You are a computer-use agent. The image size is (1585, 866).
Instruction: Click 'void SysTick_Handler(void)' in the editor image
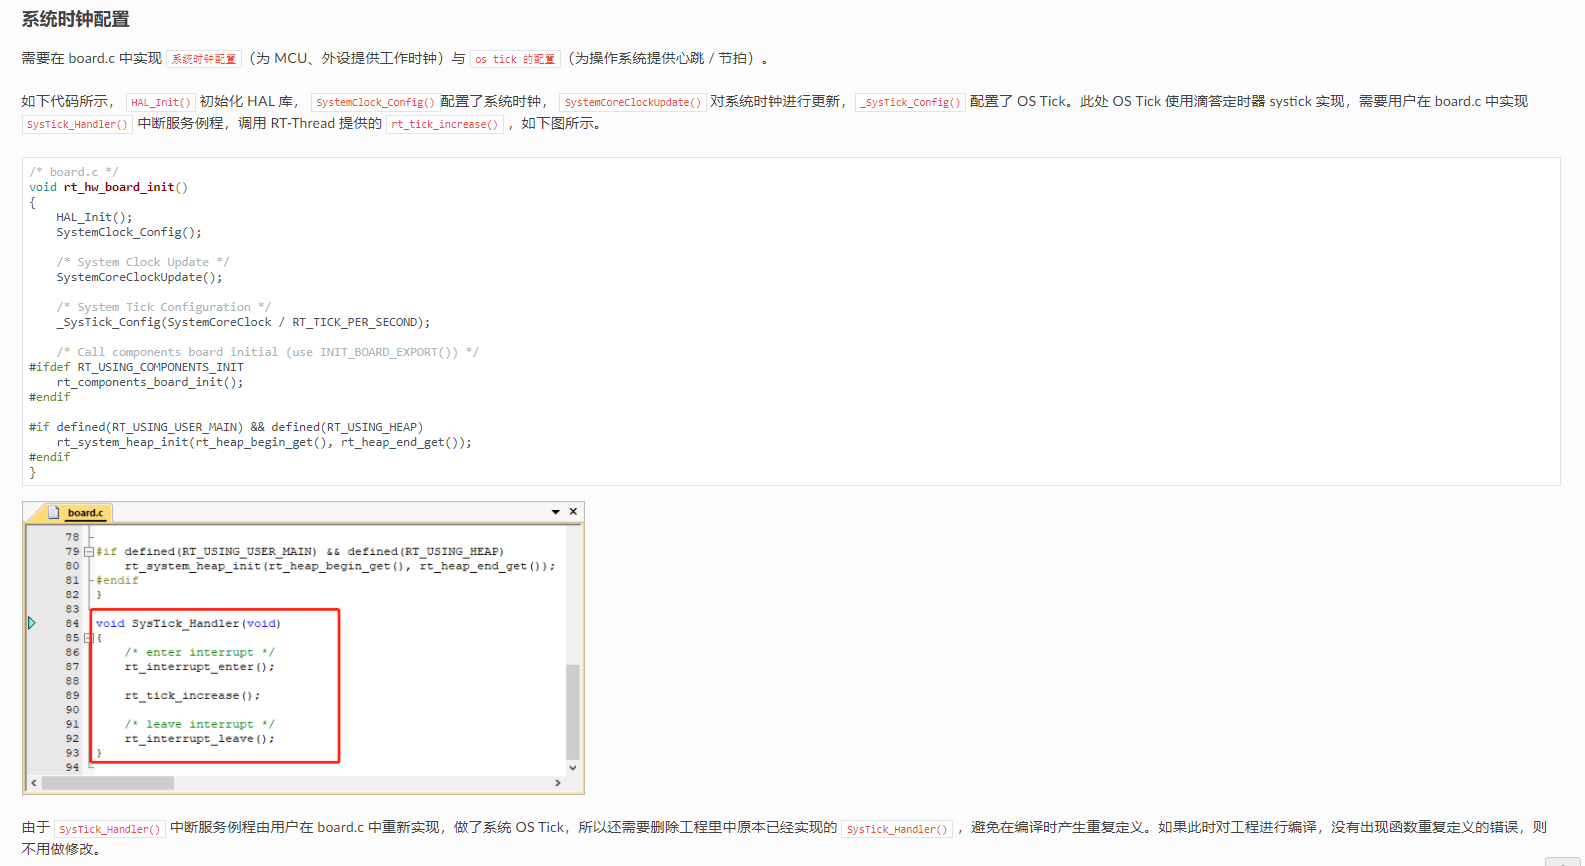tap(188, 623)
